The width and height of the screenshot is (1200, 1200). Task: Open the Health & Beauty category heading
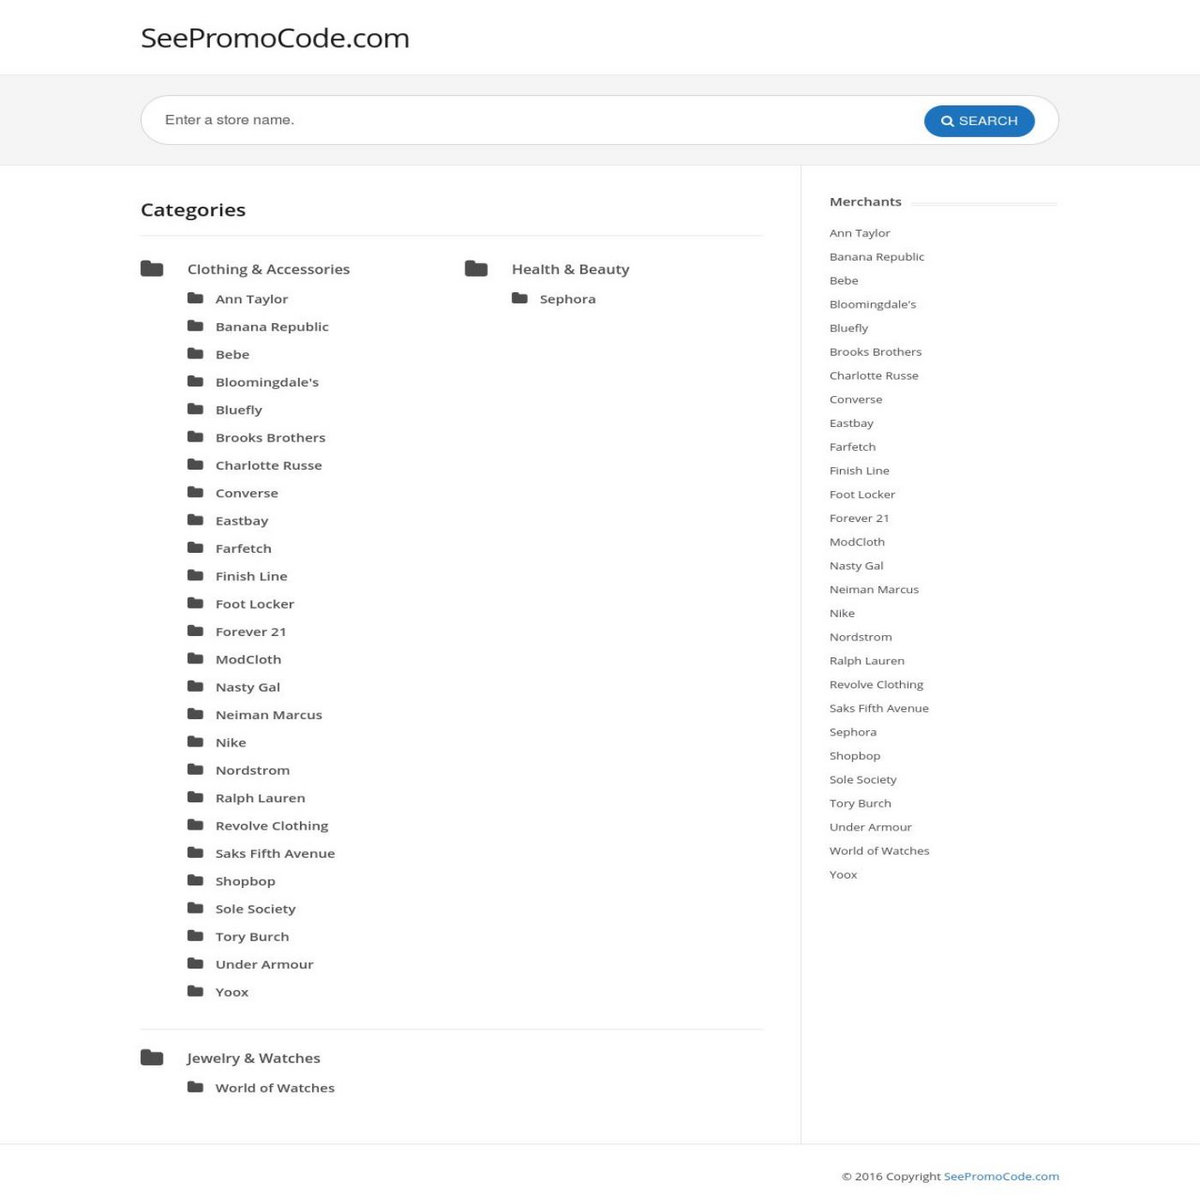[570, 270]
